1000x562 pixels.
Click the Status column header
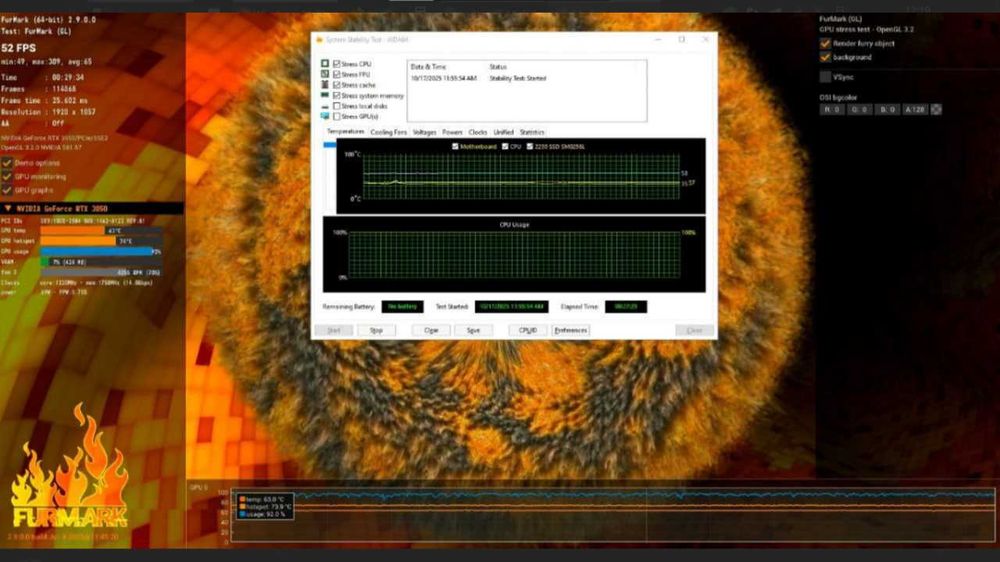pos(498,67)
